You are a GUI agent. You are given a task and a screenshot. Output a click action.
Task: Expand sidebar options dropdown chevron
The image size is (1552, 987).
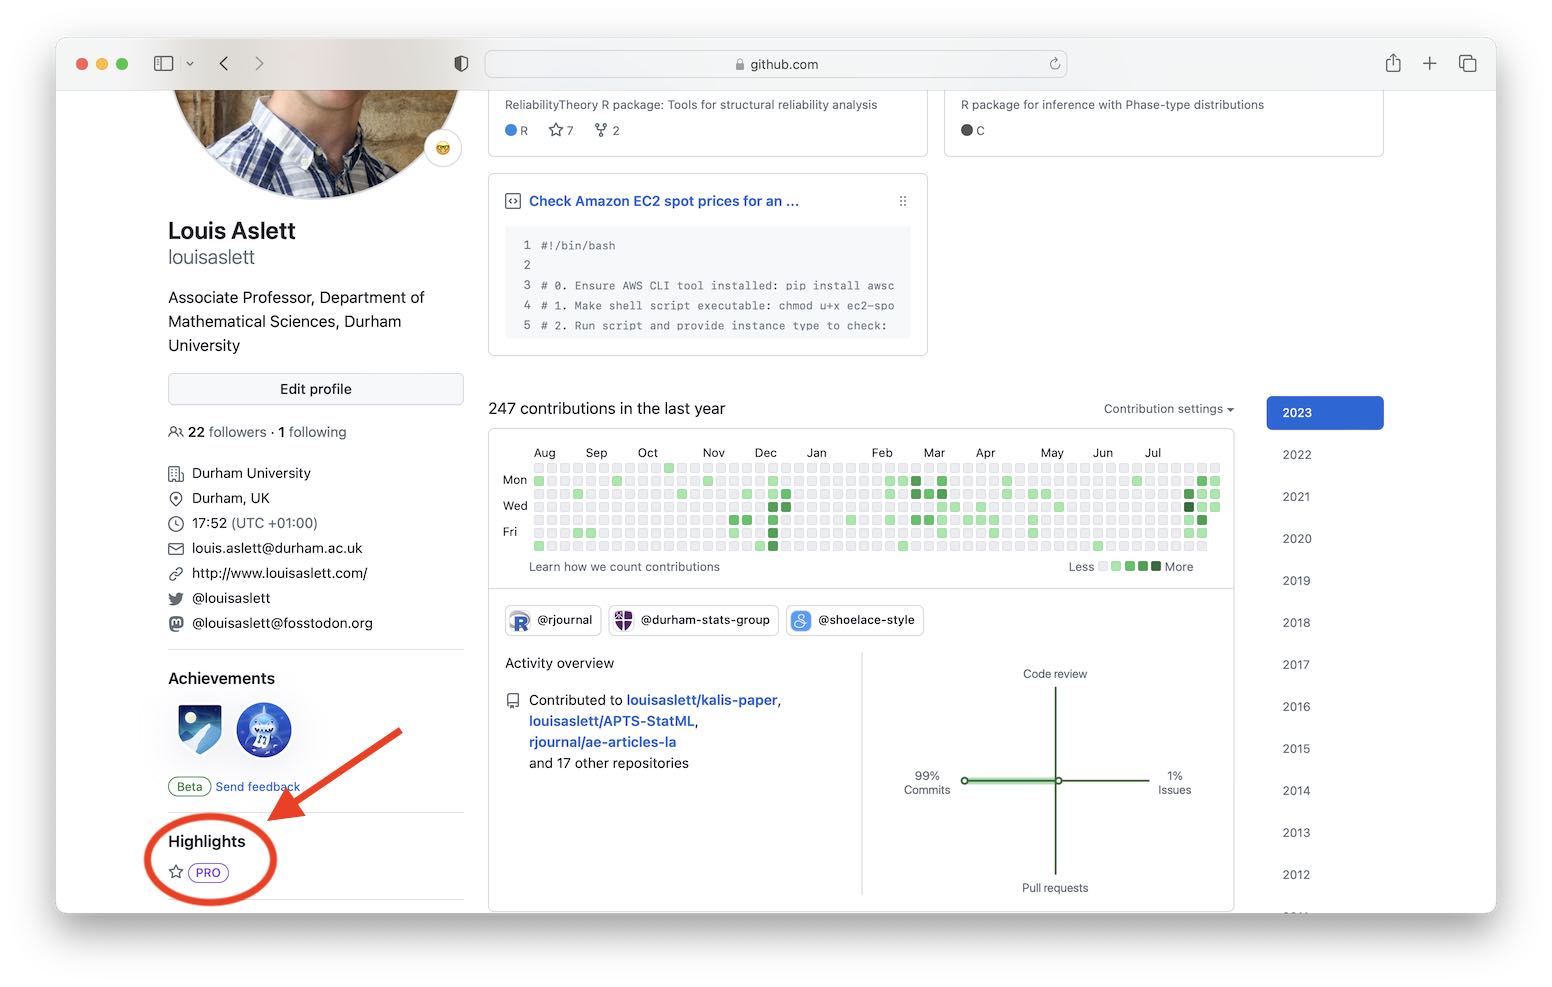[x=190, y=64]
